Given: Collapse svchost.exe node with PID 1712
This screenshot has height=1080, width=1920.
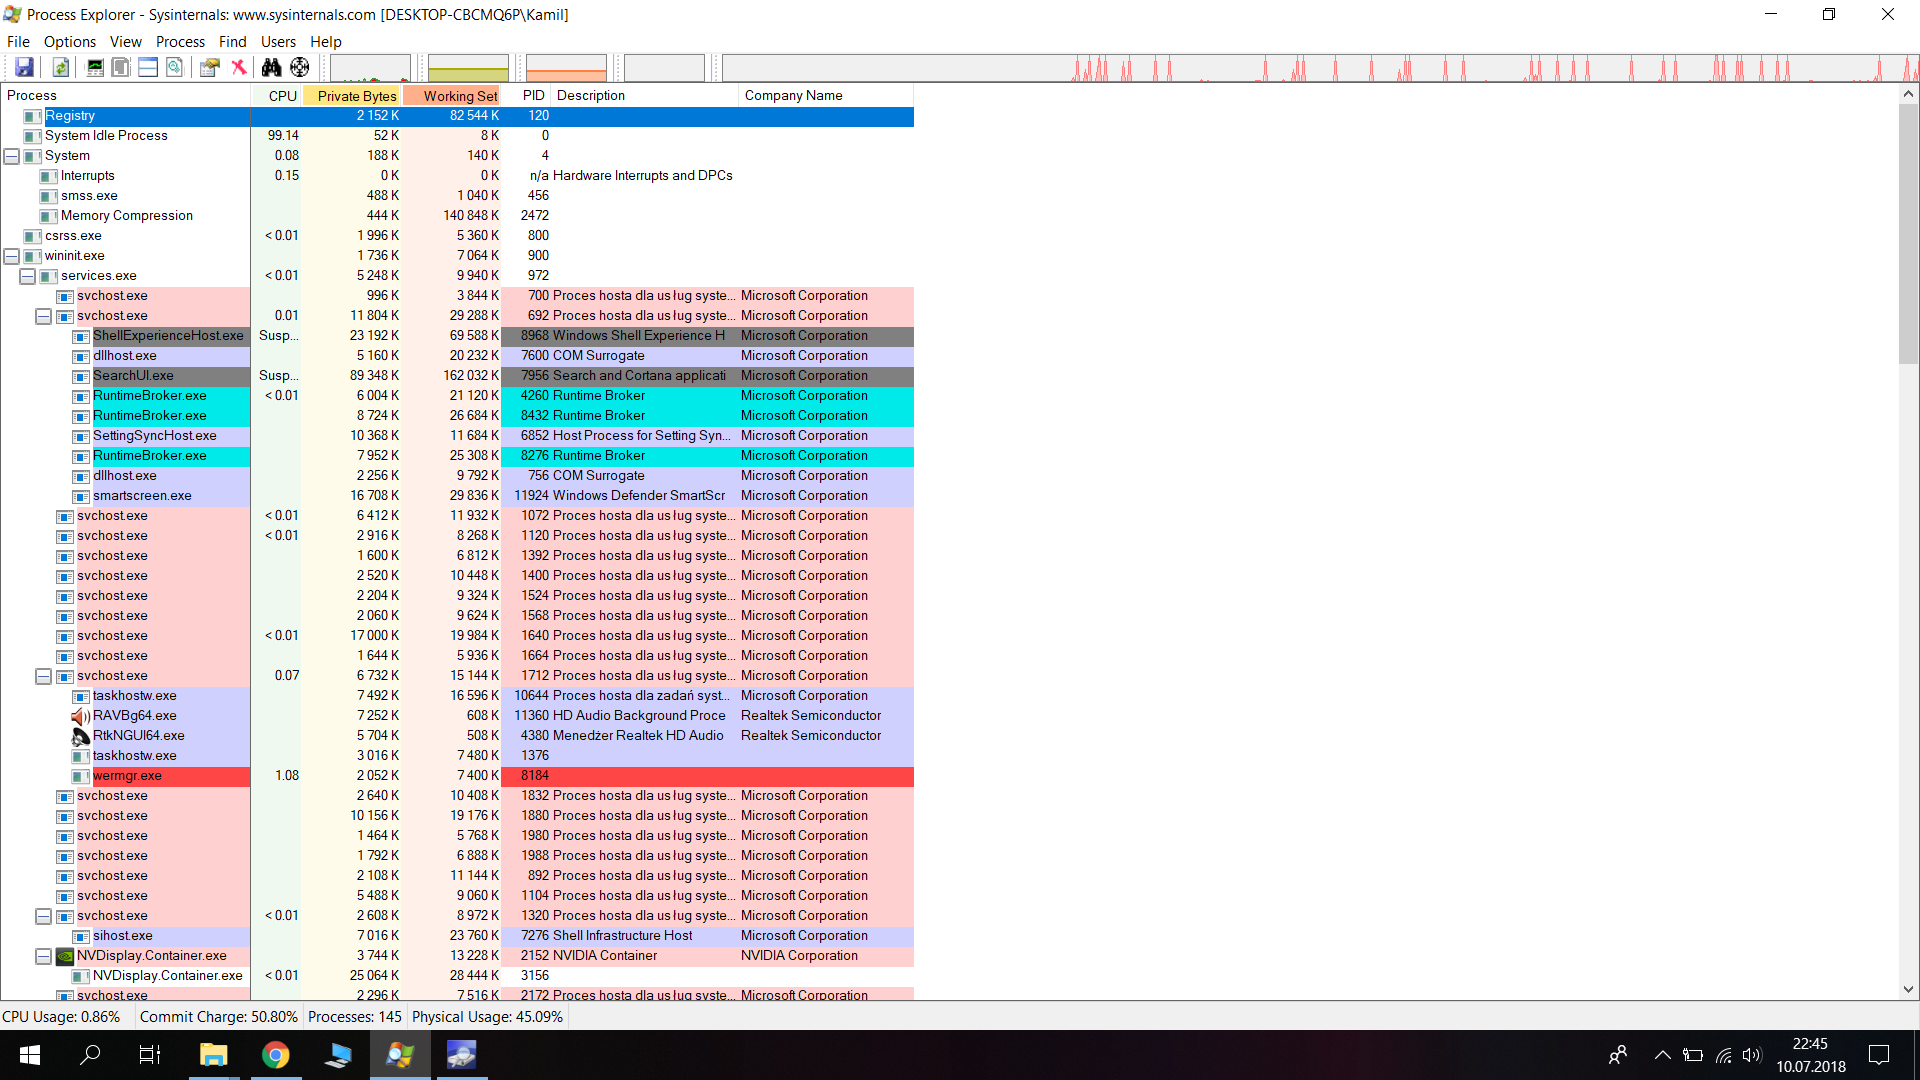Looking at the screenshot, I should pyautogui.click(x=44, y=676).
